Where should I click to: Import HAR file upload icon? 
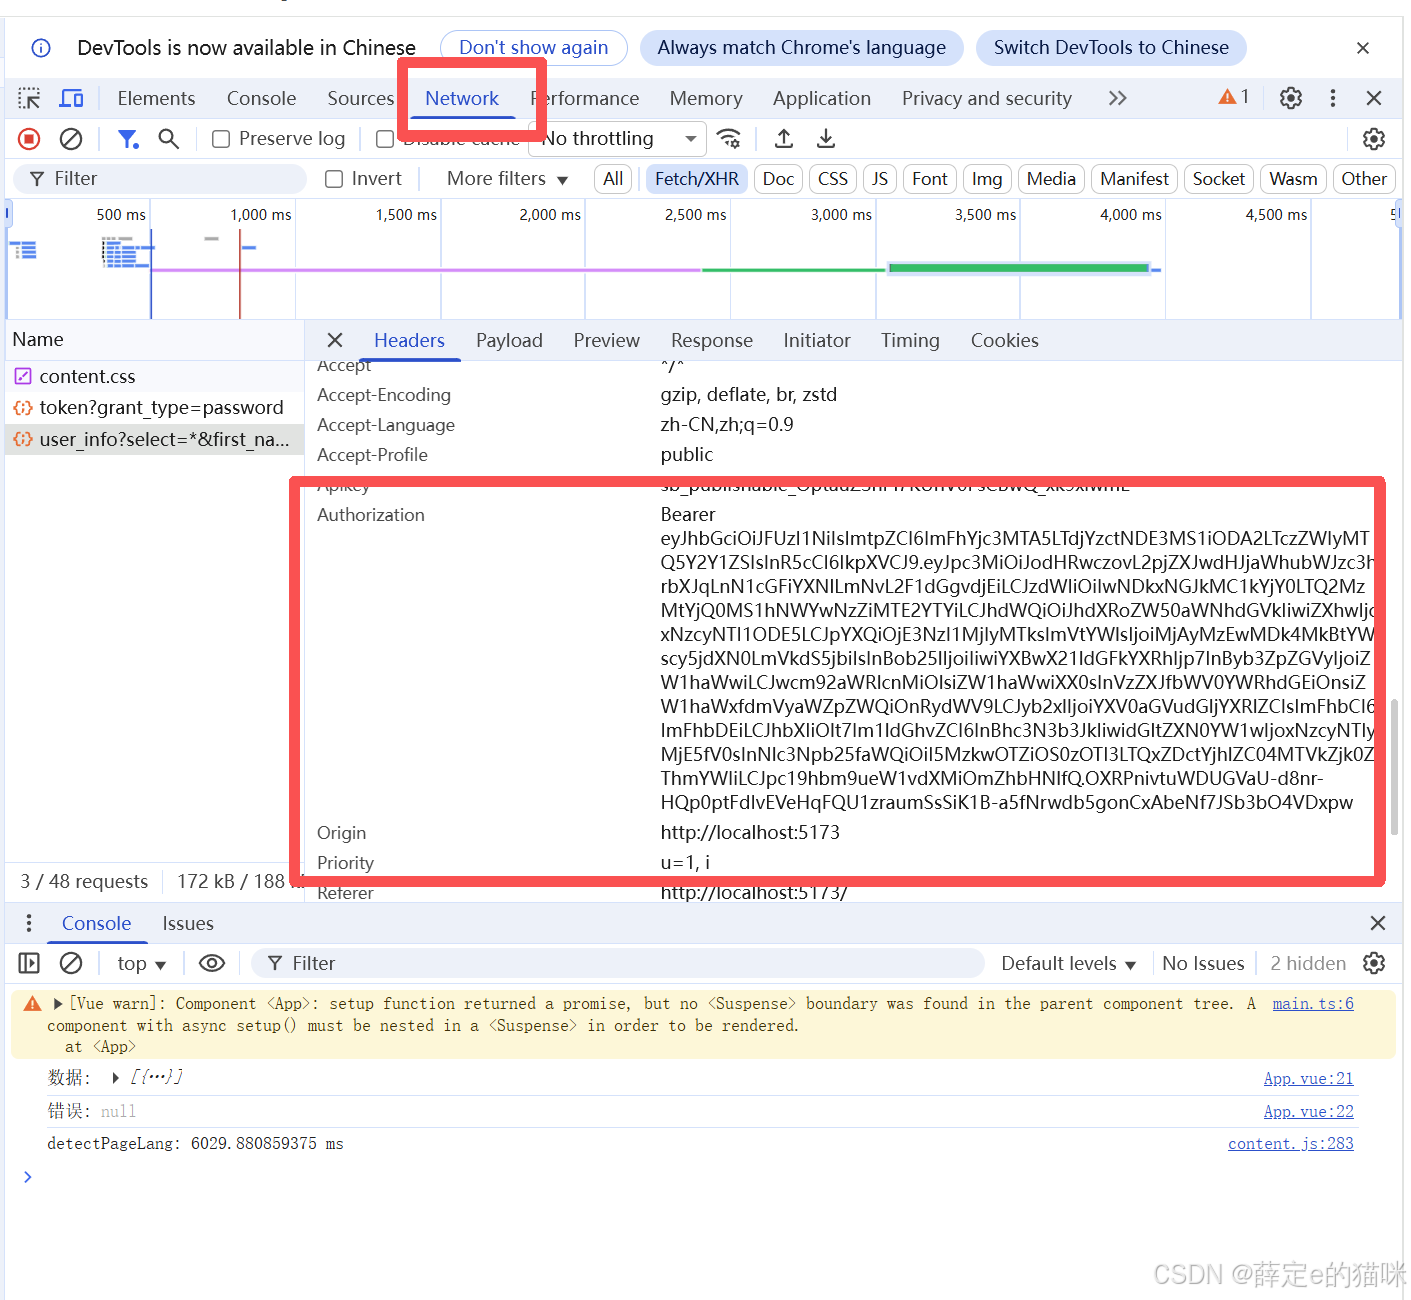784,139
